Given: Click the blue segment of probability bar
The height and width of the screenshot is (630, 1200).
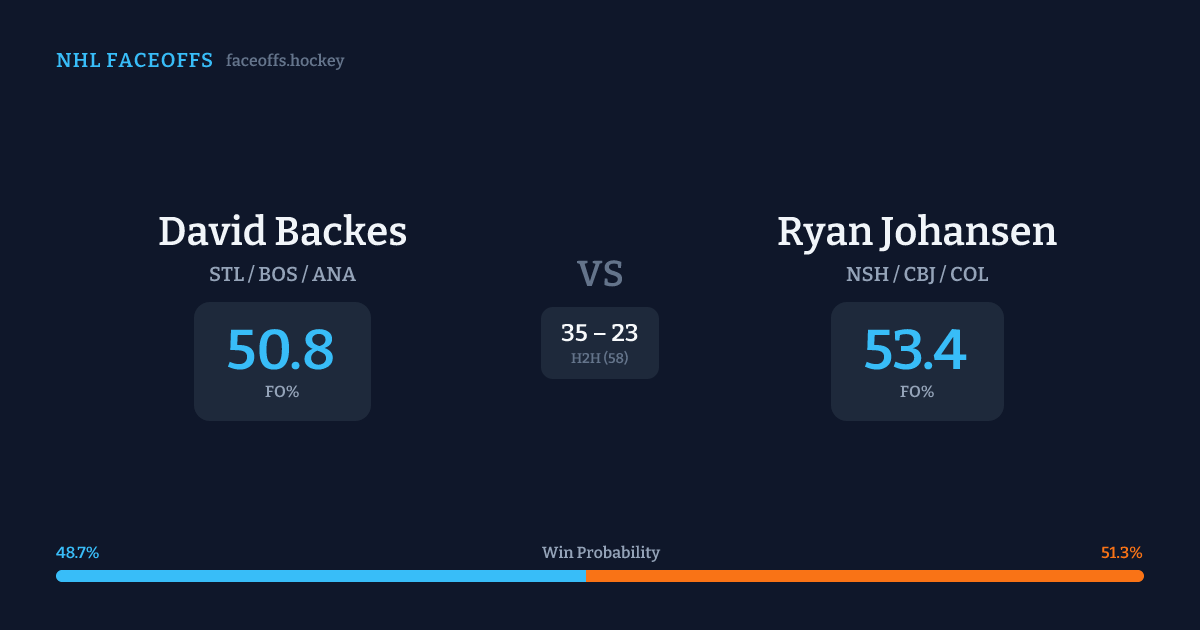Looking at the screenshot, I should pos(320,576).
